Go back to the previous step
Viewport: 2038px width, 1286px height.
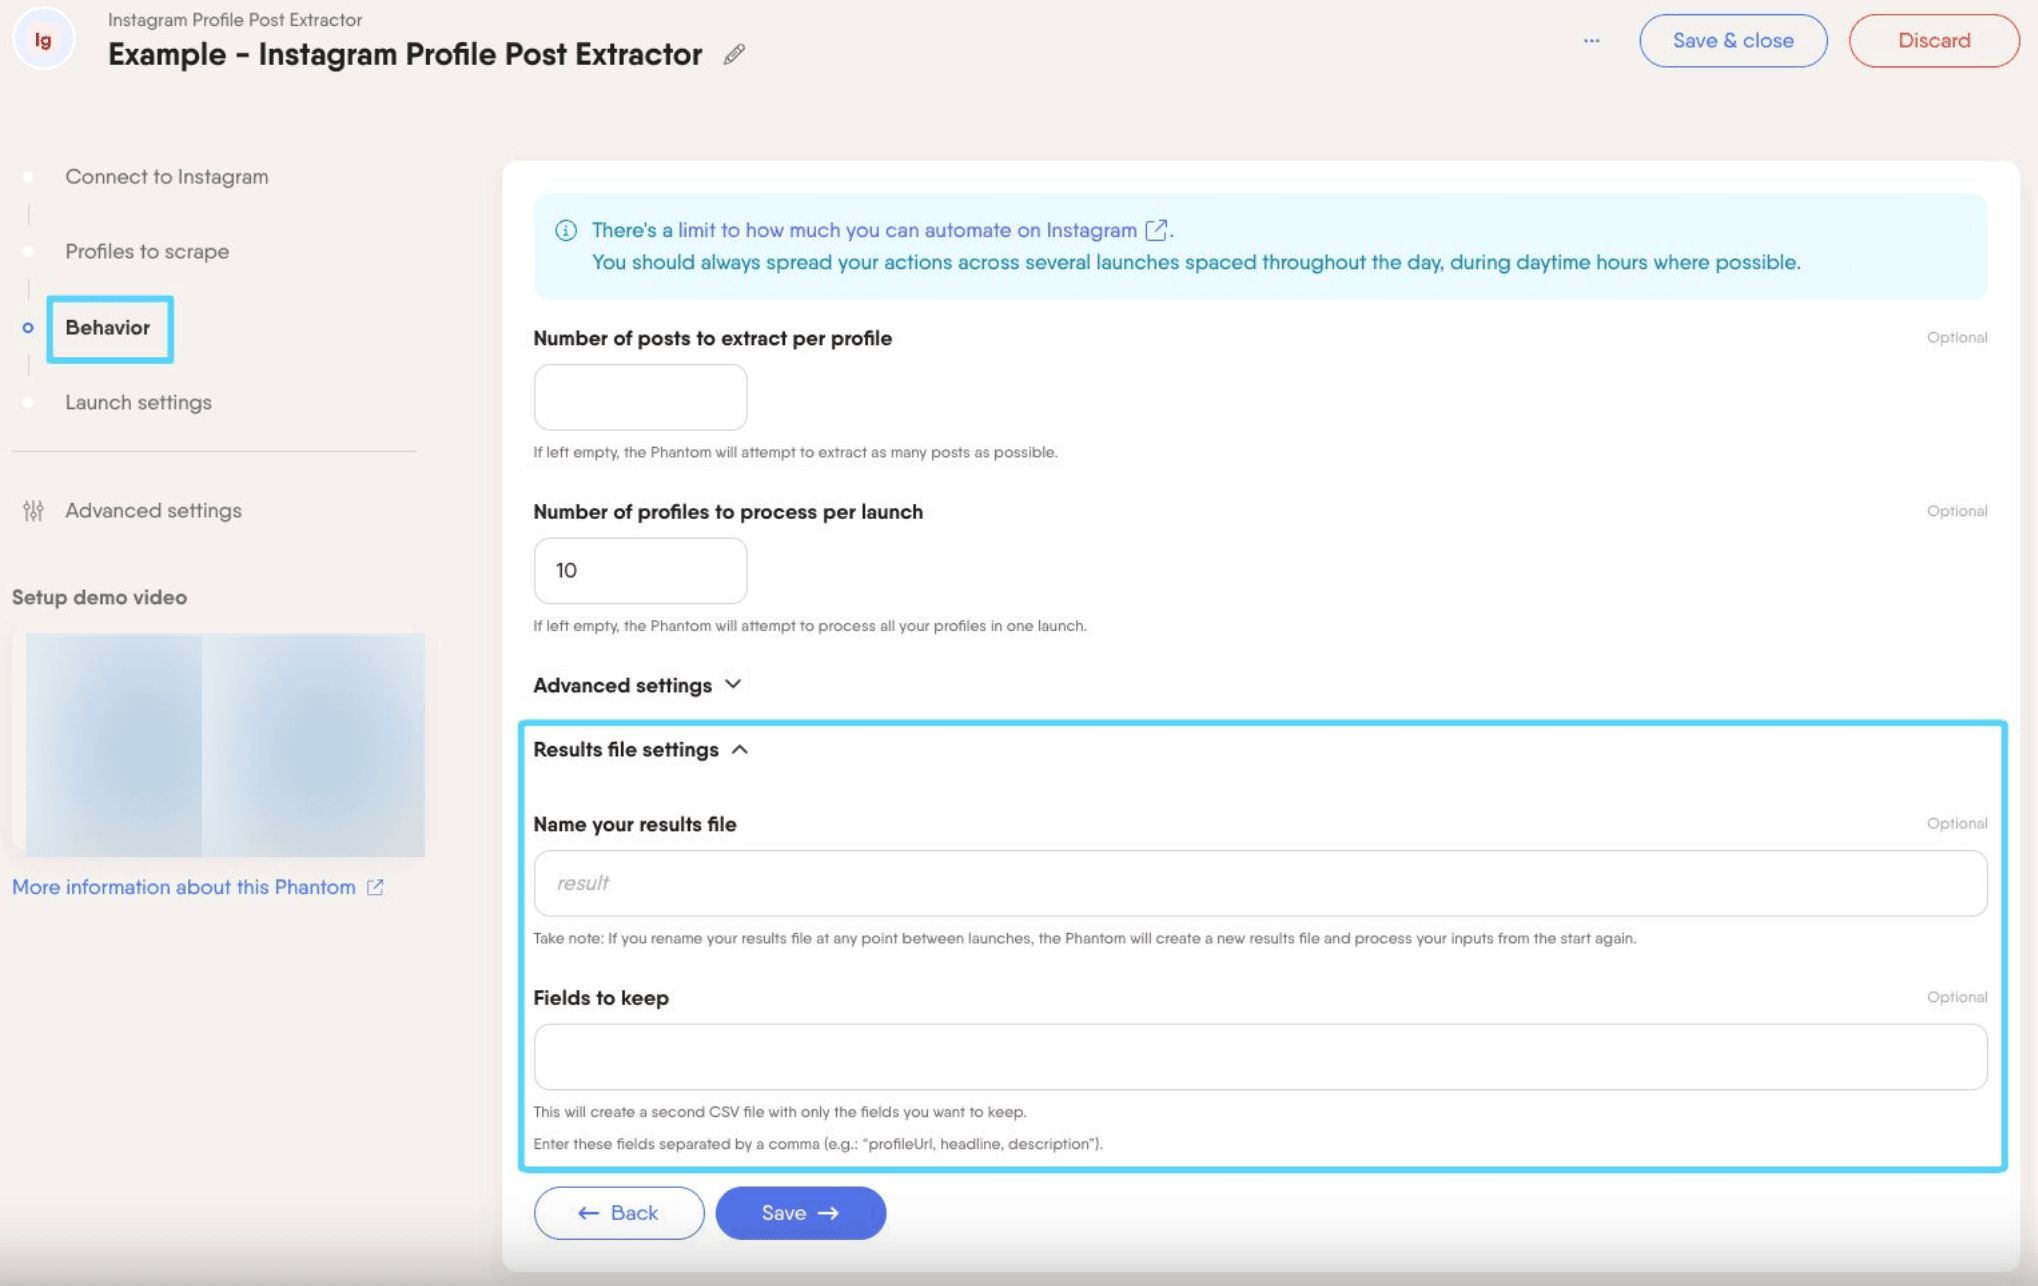click(x=619, y=1213)
